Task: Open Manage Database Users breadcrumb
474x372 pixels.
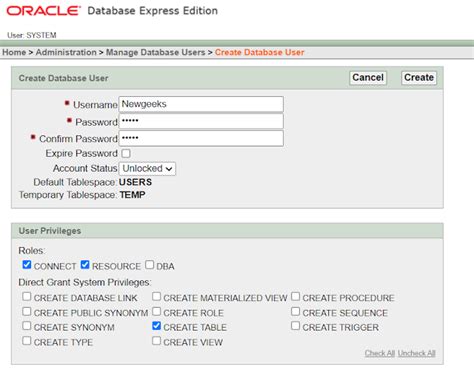Action: point(155,52)
